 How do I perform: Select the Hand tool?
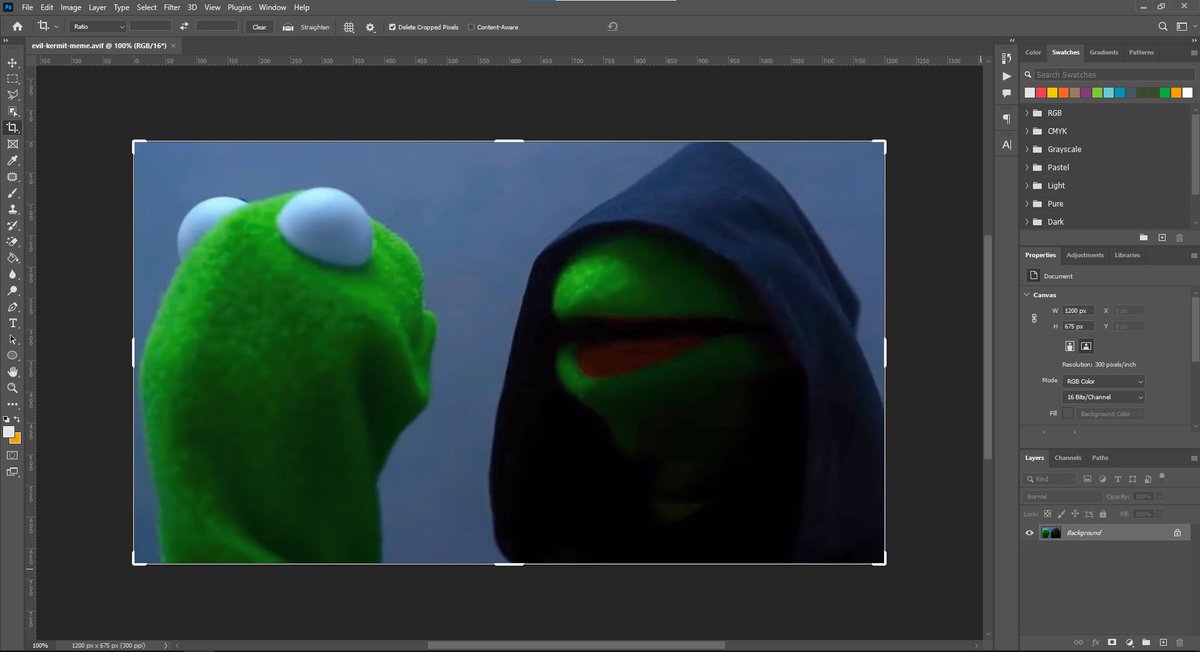(13, 371)
